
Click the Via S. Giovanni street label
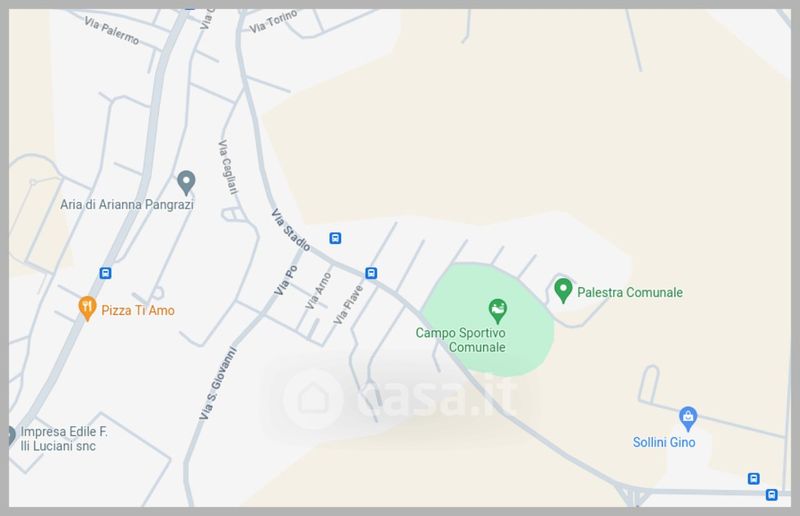click(x=218, y=383)
